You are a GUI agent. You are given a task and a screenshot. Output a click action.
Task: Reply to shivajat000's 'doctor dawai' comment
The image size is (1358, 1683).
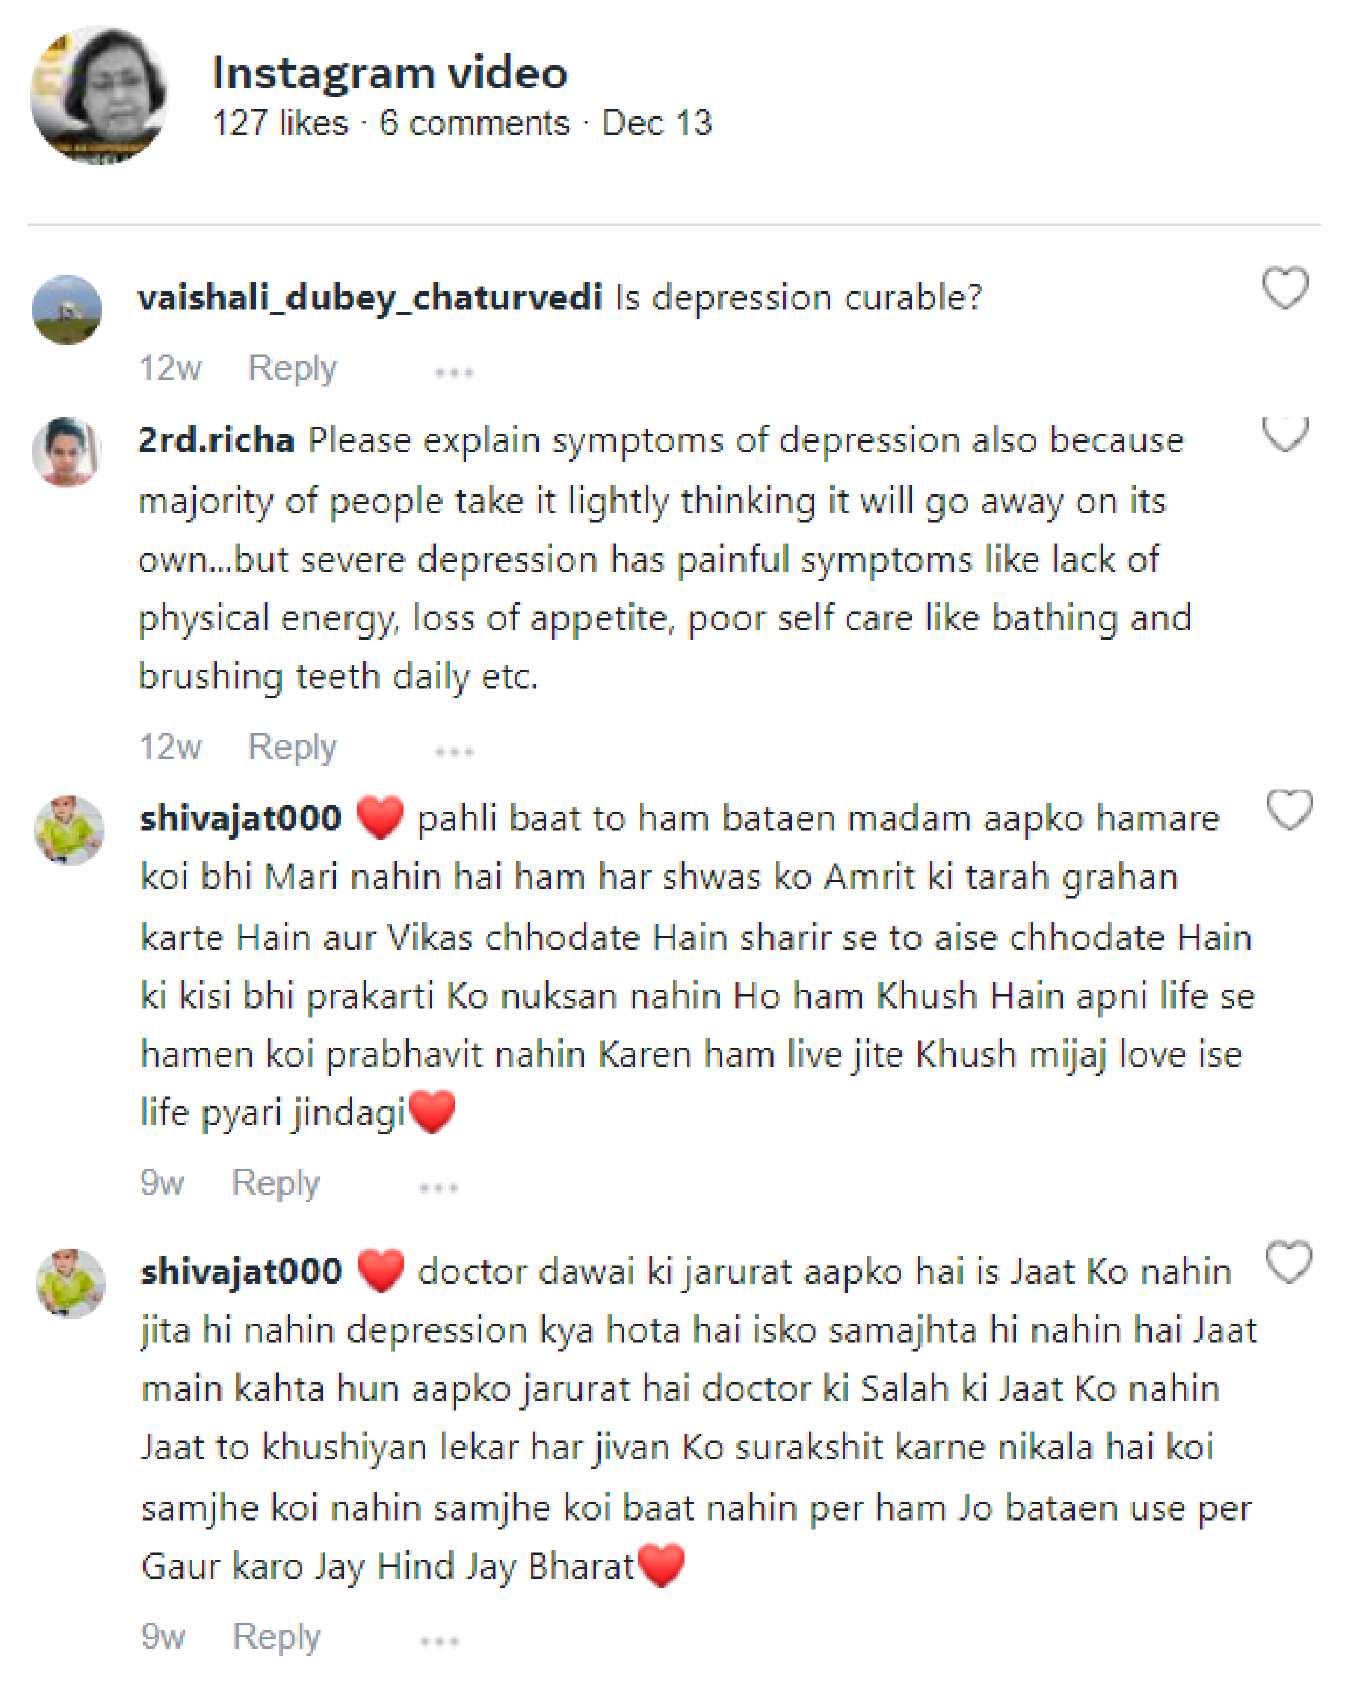click(x=276, y=1637)
